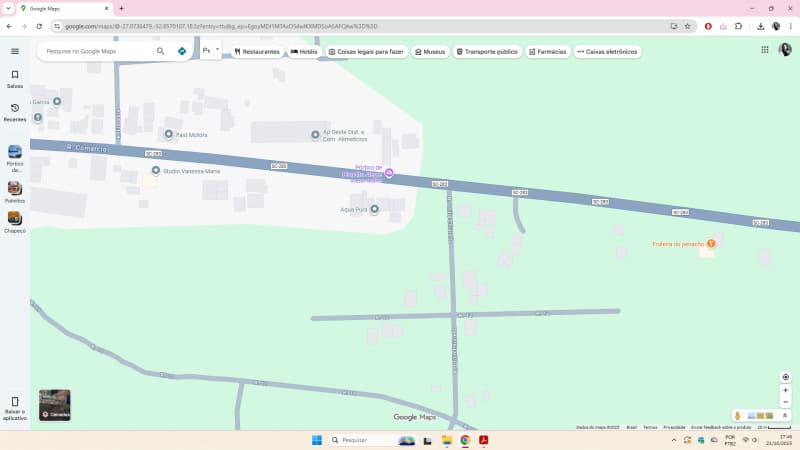Screen dimensions: 800x450
Task: Open Chrome downloads icon
Action: click(760, 26)
